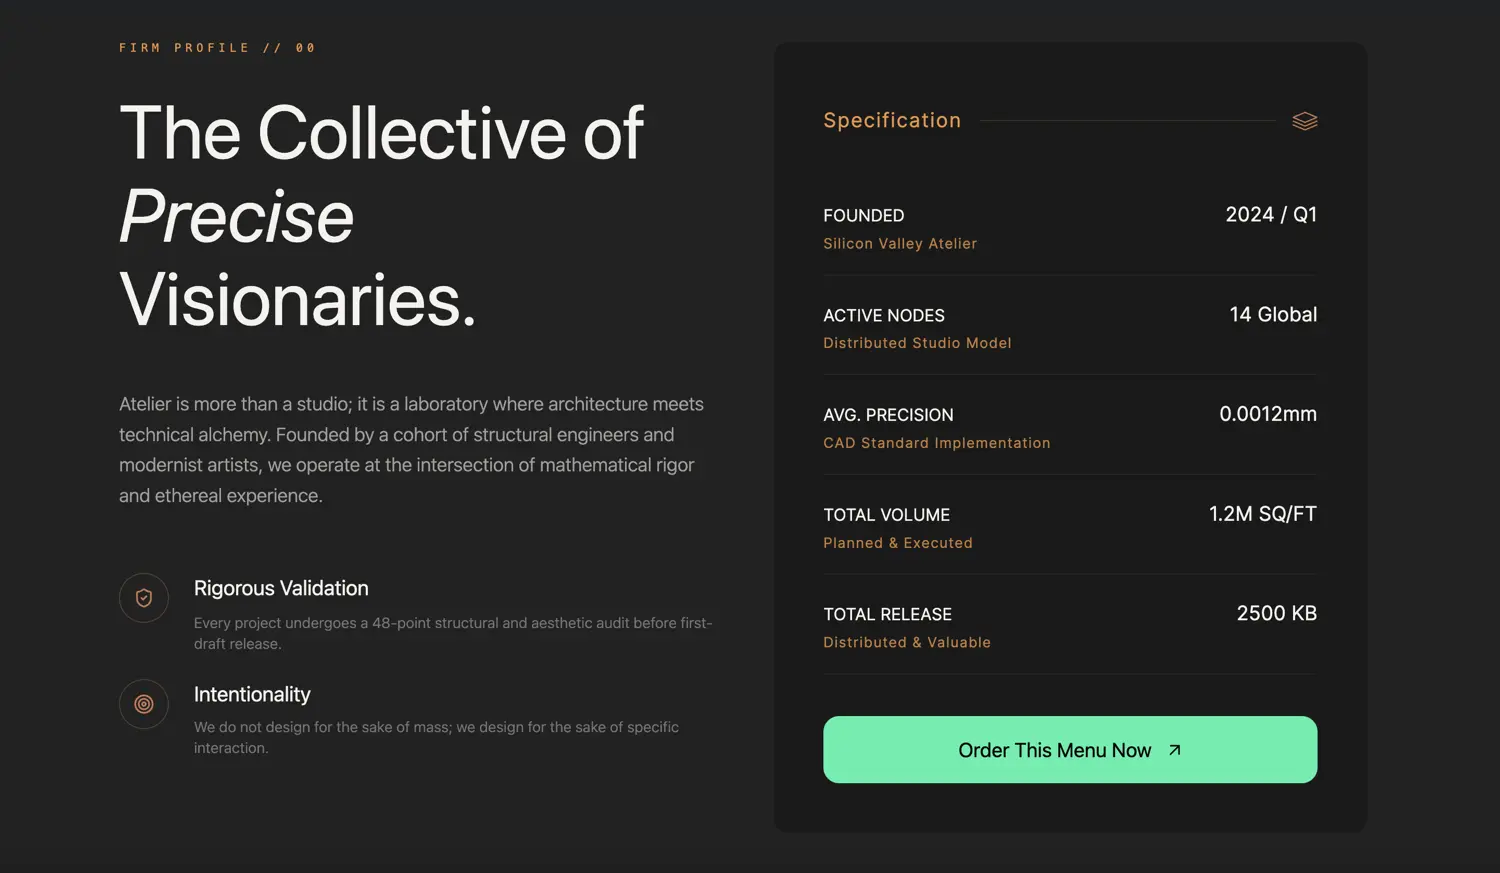Select the FIRM PROFILE // 00 label
This screenshot has height=873, width=1500.
click(217, 48)
